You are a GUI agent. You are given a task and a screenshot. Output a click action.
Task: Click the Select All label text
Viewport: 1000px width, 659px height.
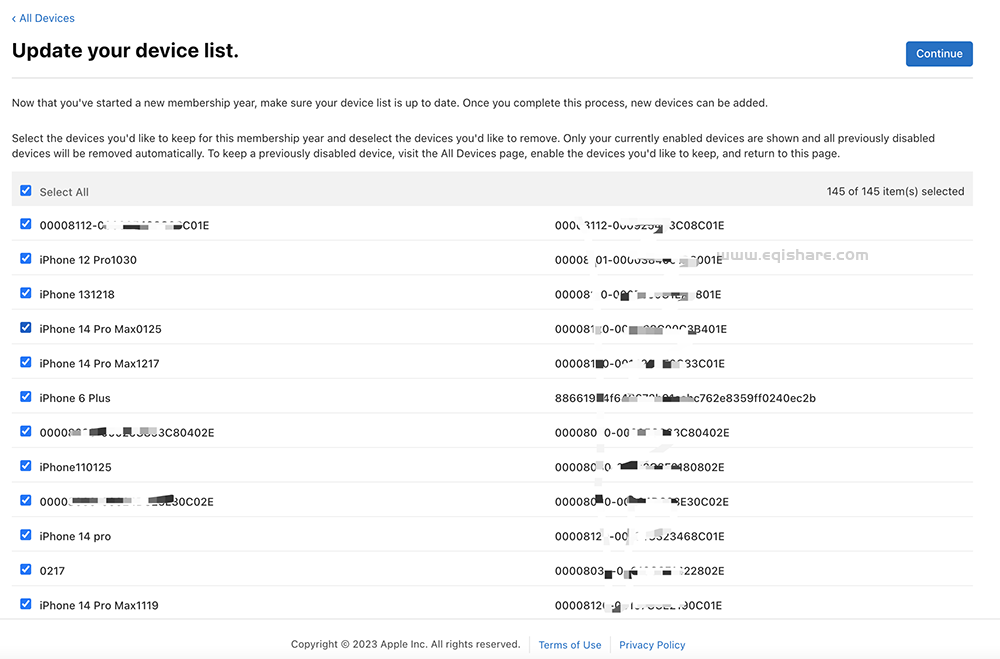tap(64, 192)
